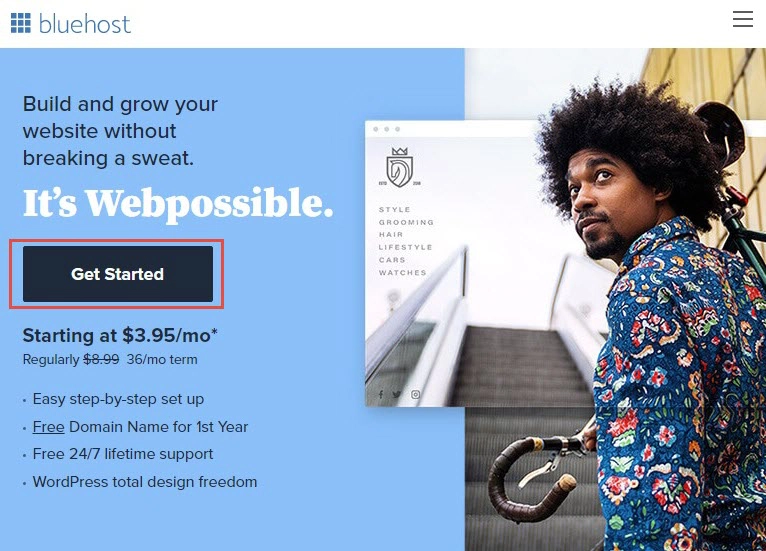Click the Get Started button

118,274
